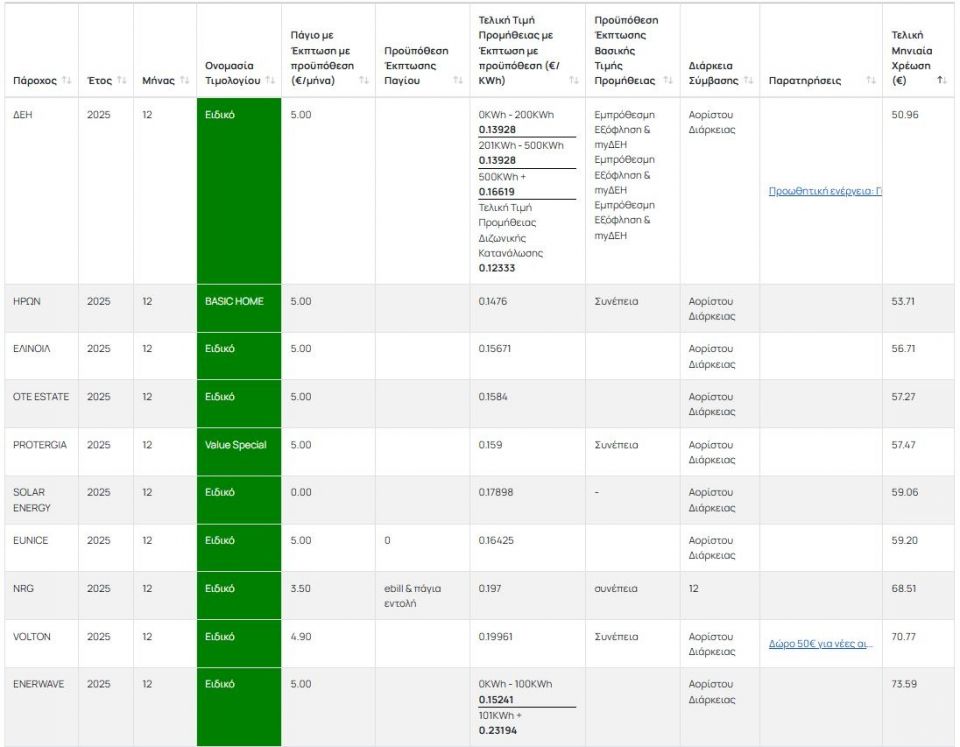This screenshot has width=960, height=747.
Task: Sort by Τελική Μηνιαία Χρέωση arrow icon
Action: tap(941, 80)
